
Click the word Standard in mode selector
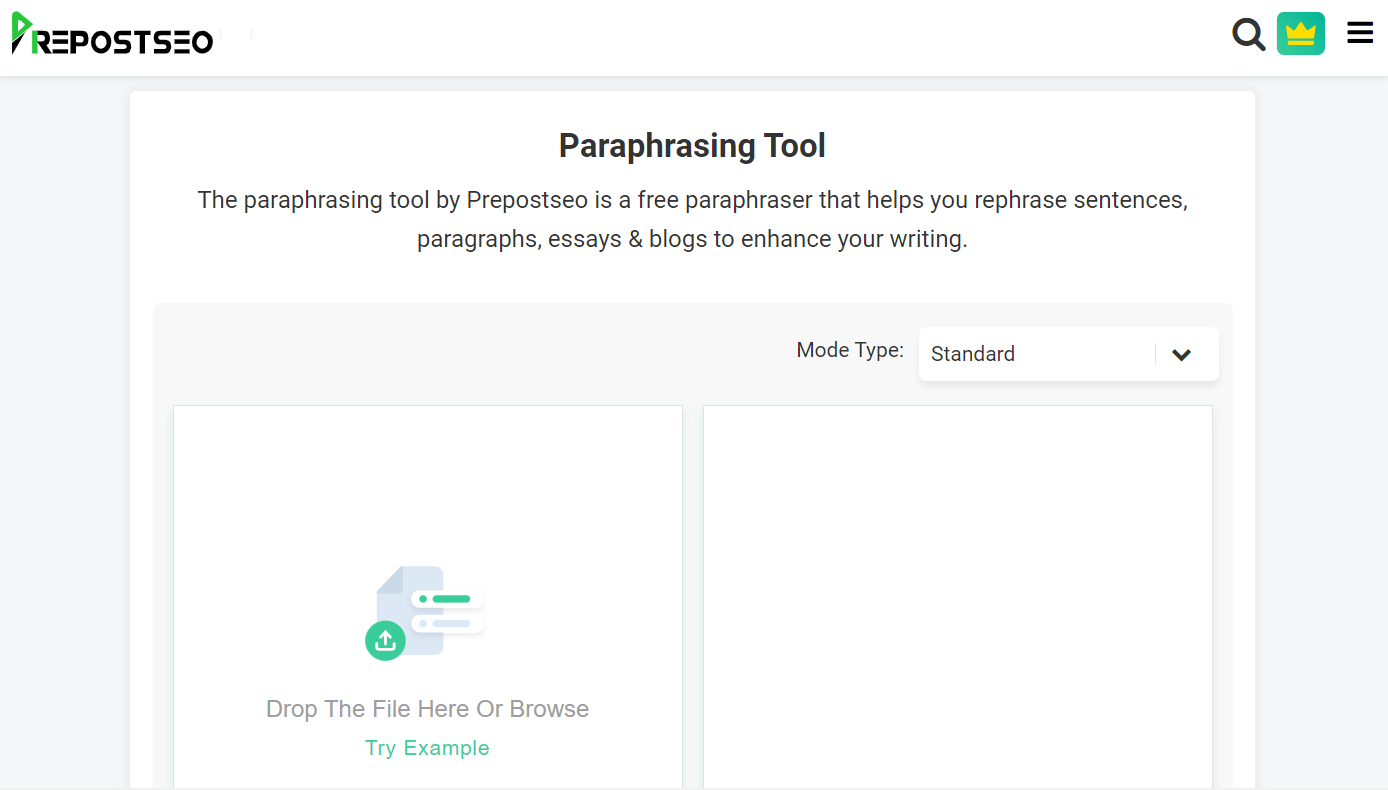(x=972, y=354)
